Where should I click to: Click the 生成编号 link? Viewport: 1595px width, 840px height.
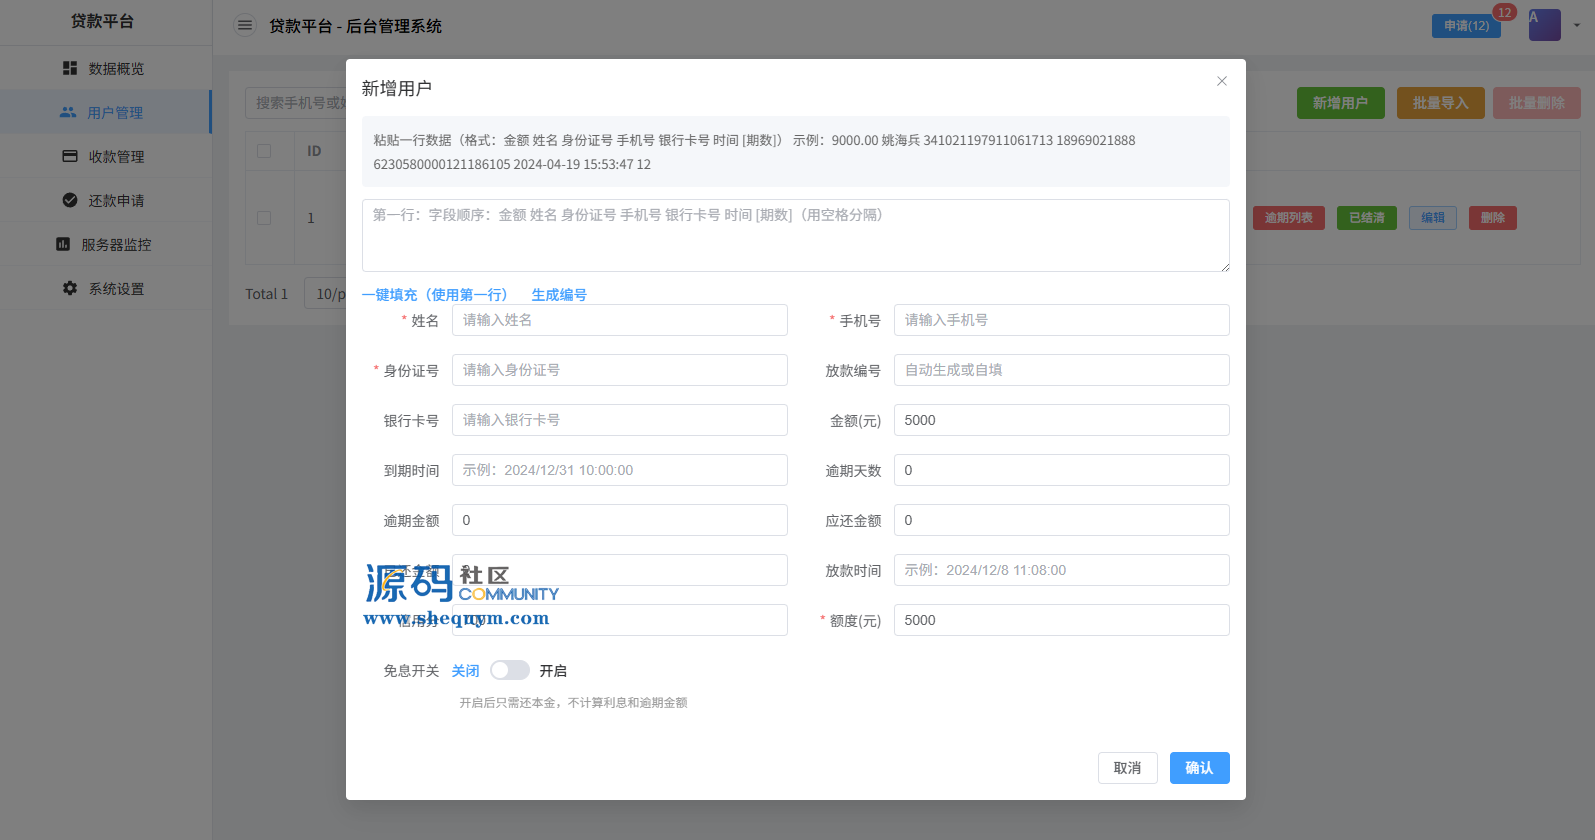tap(559, 294)
